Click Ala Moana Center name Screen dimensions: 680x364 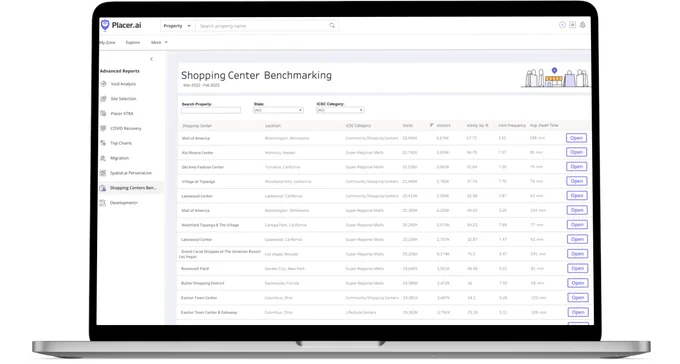[x=197, y=153]
